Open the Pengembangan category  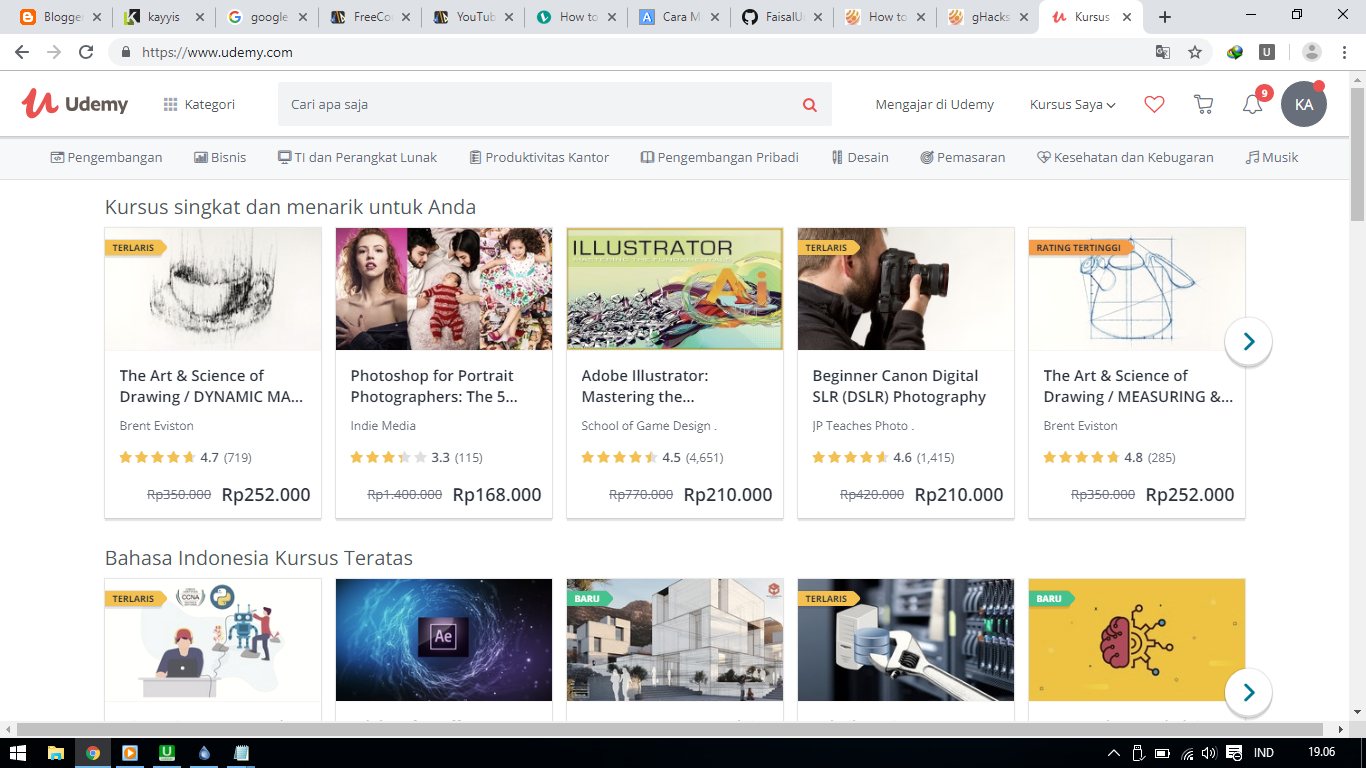[x=106, y=157]
